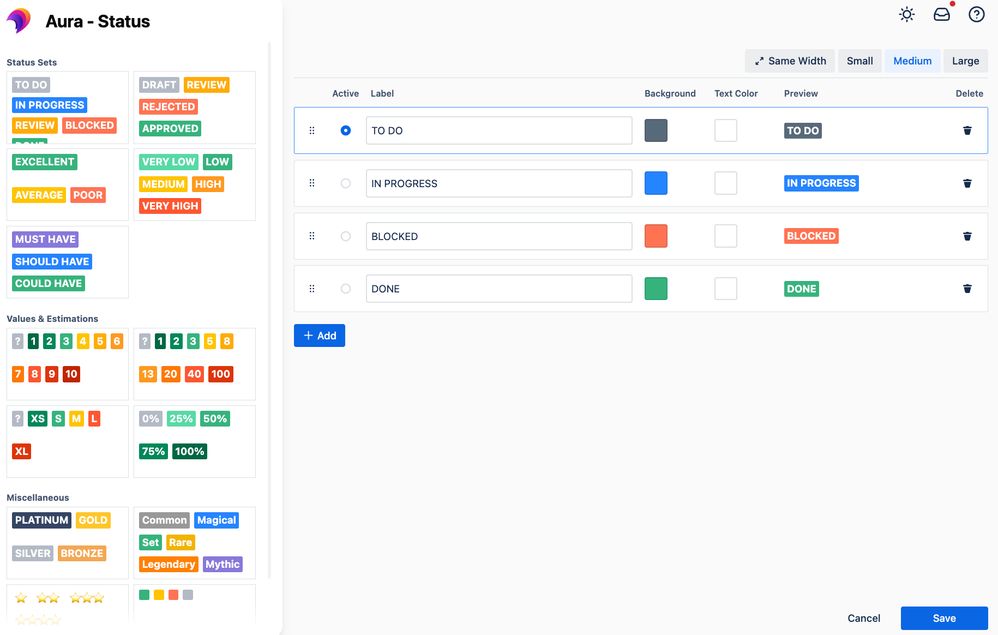The height and width of the screenshot is (635, 998).
Task: Edit the TO DO label field
Action: tap(499, 130)
